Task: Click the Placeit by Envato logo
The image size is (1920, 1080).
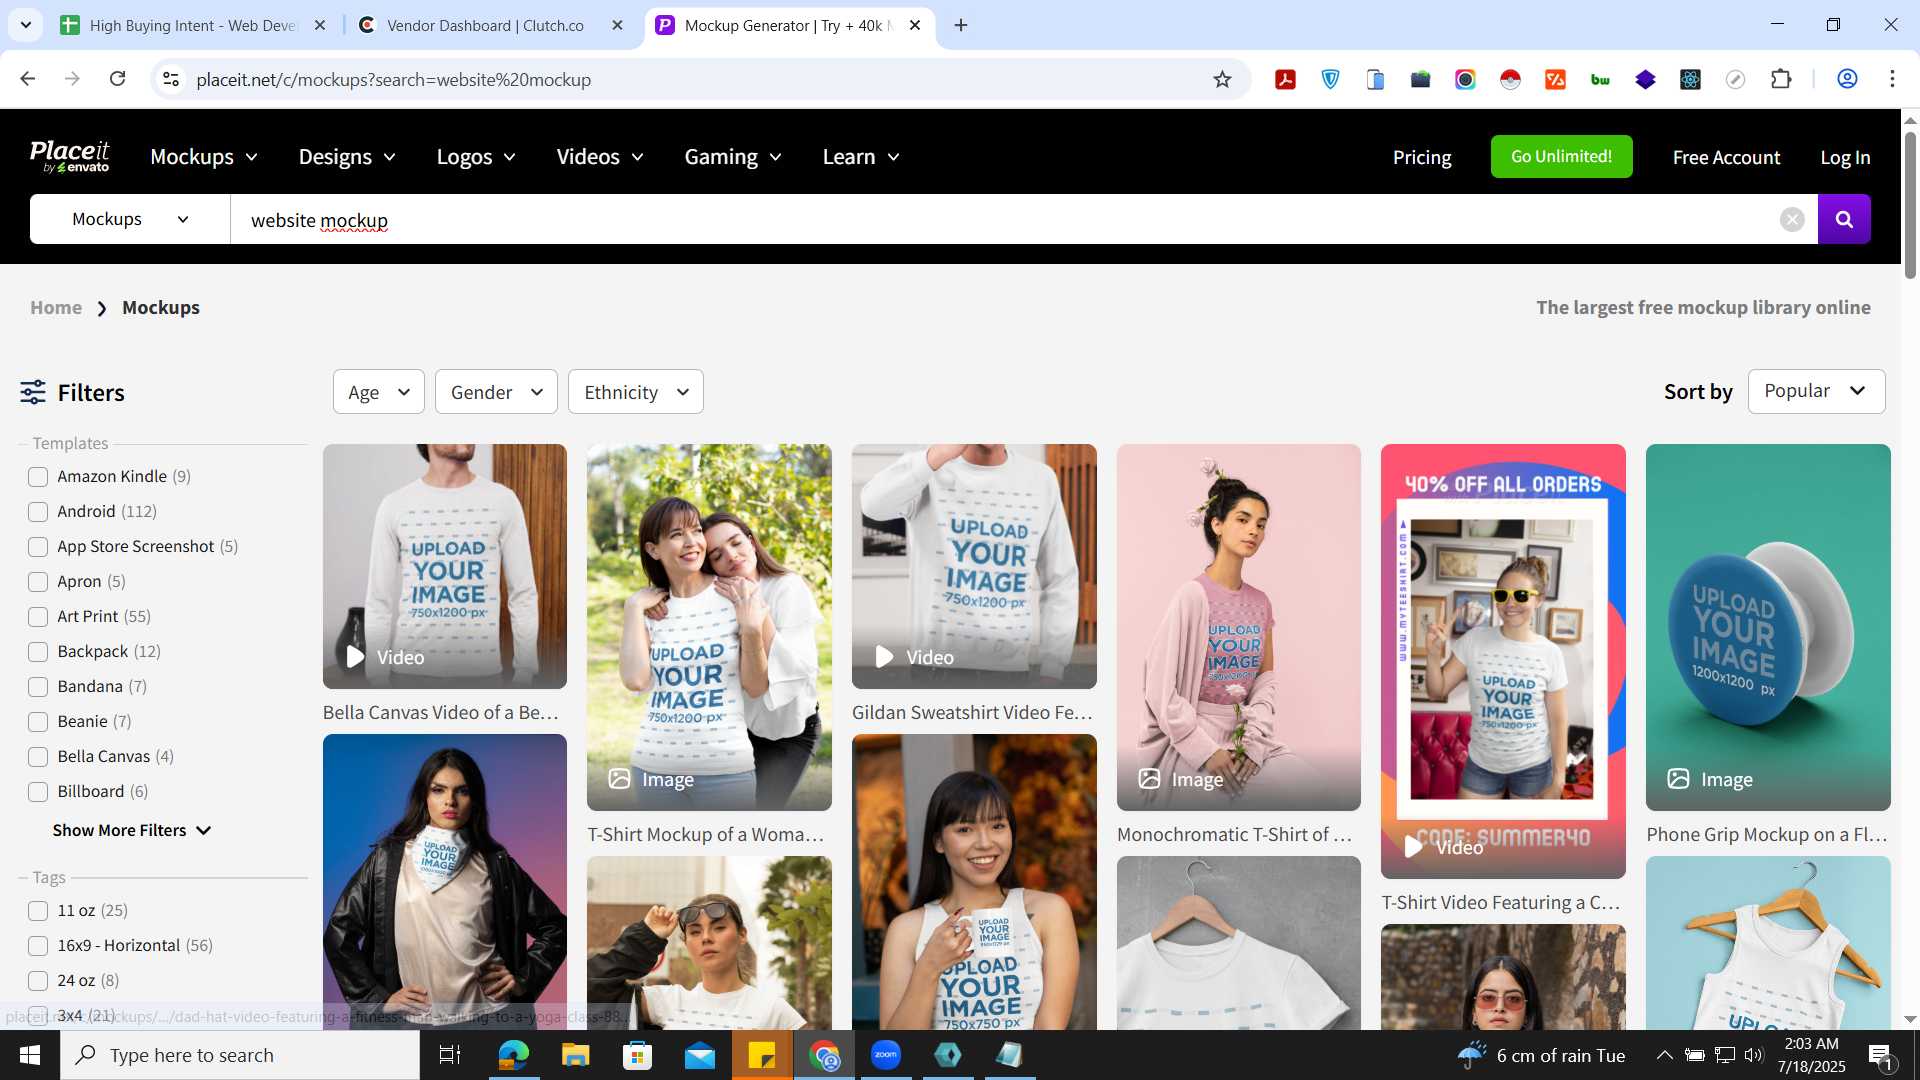Action: coord(70,156)
